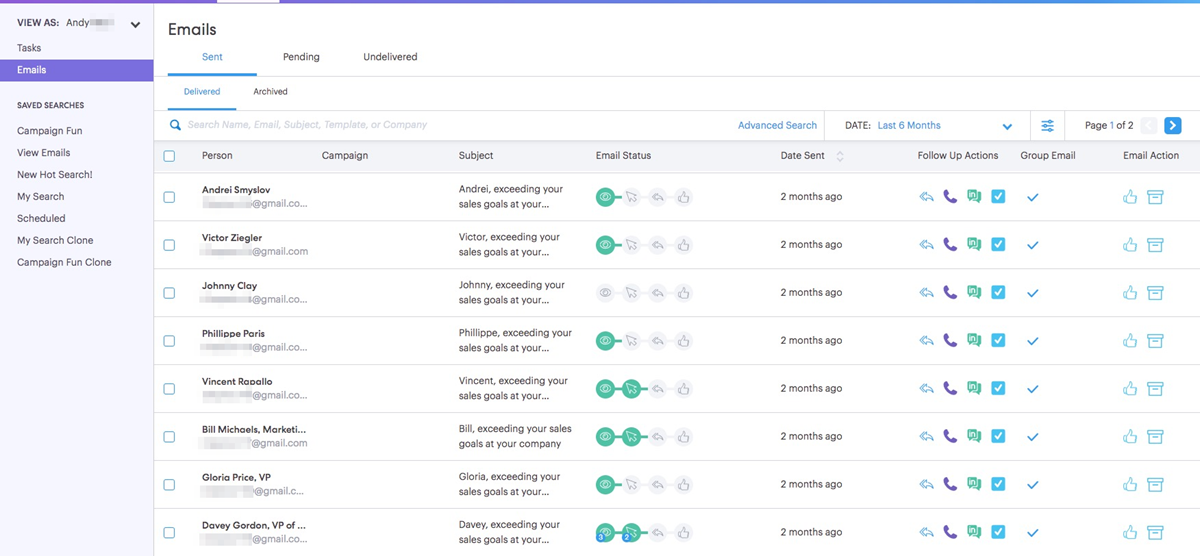Click the reply status icon for Gloria Price
This screenshot has width=1200, height=556.
(657, 485)
